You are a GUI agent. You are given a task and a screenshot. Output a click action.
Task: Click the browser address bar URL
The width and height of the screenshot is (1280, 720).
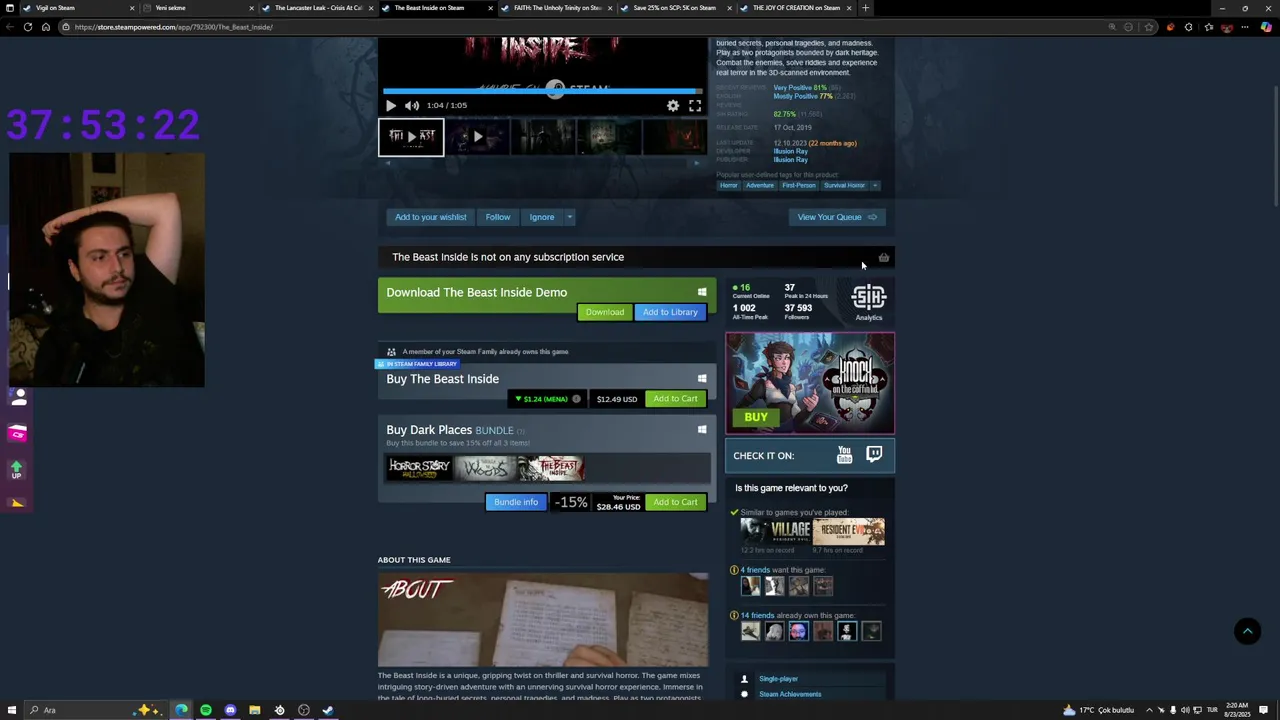pos(173,27)
